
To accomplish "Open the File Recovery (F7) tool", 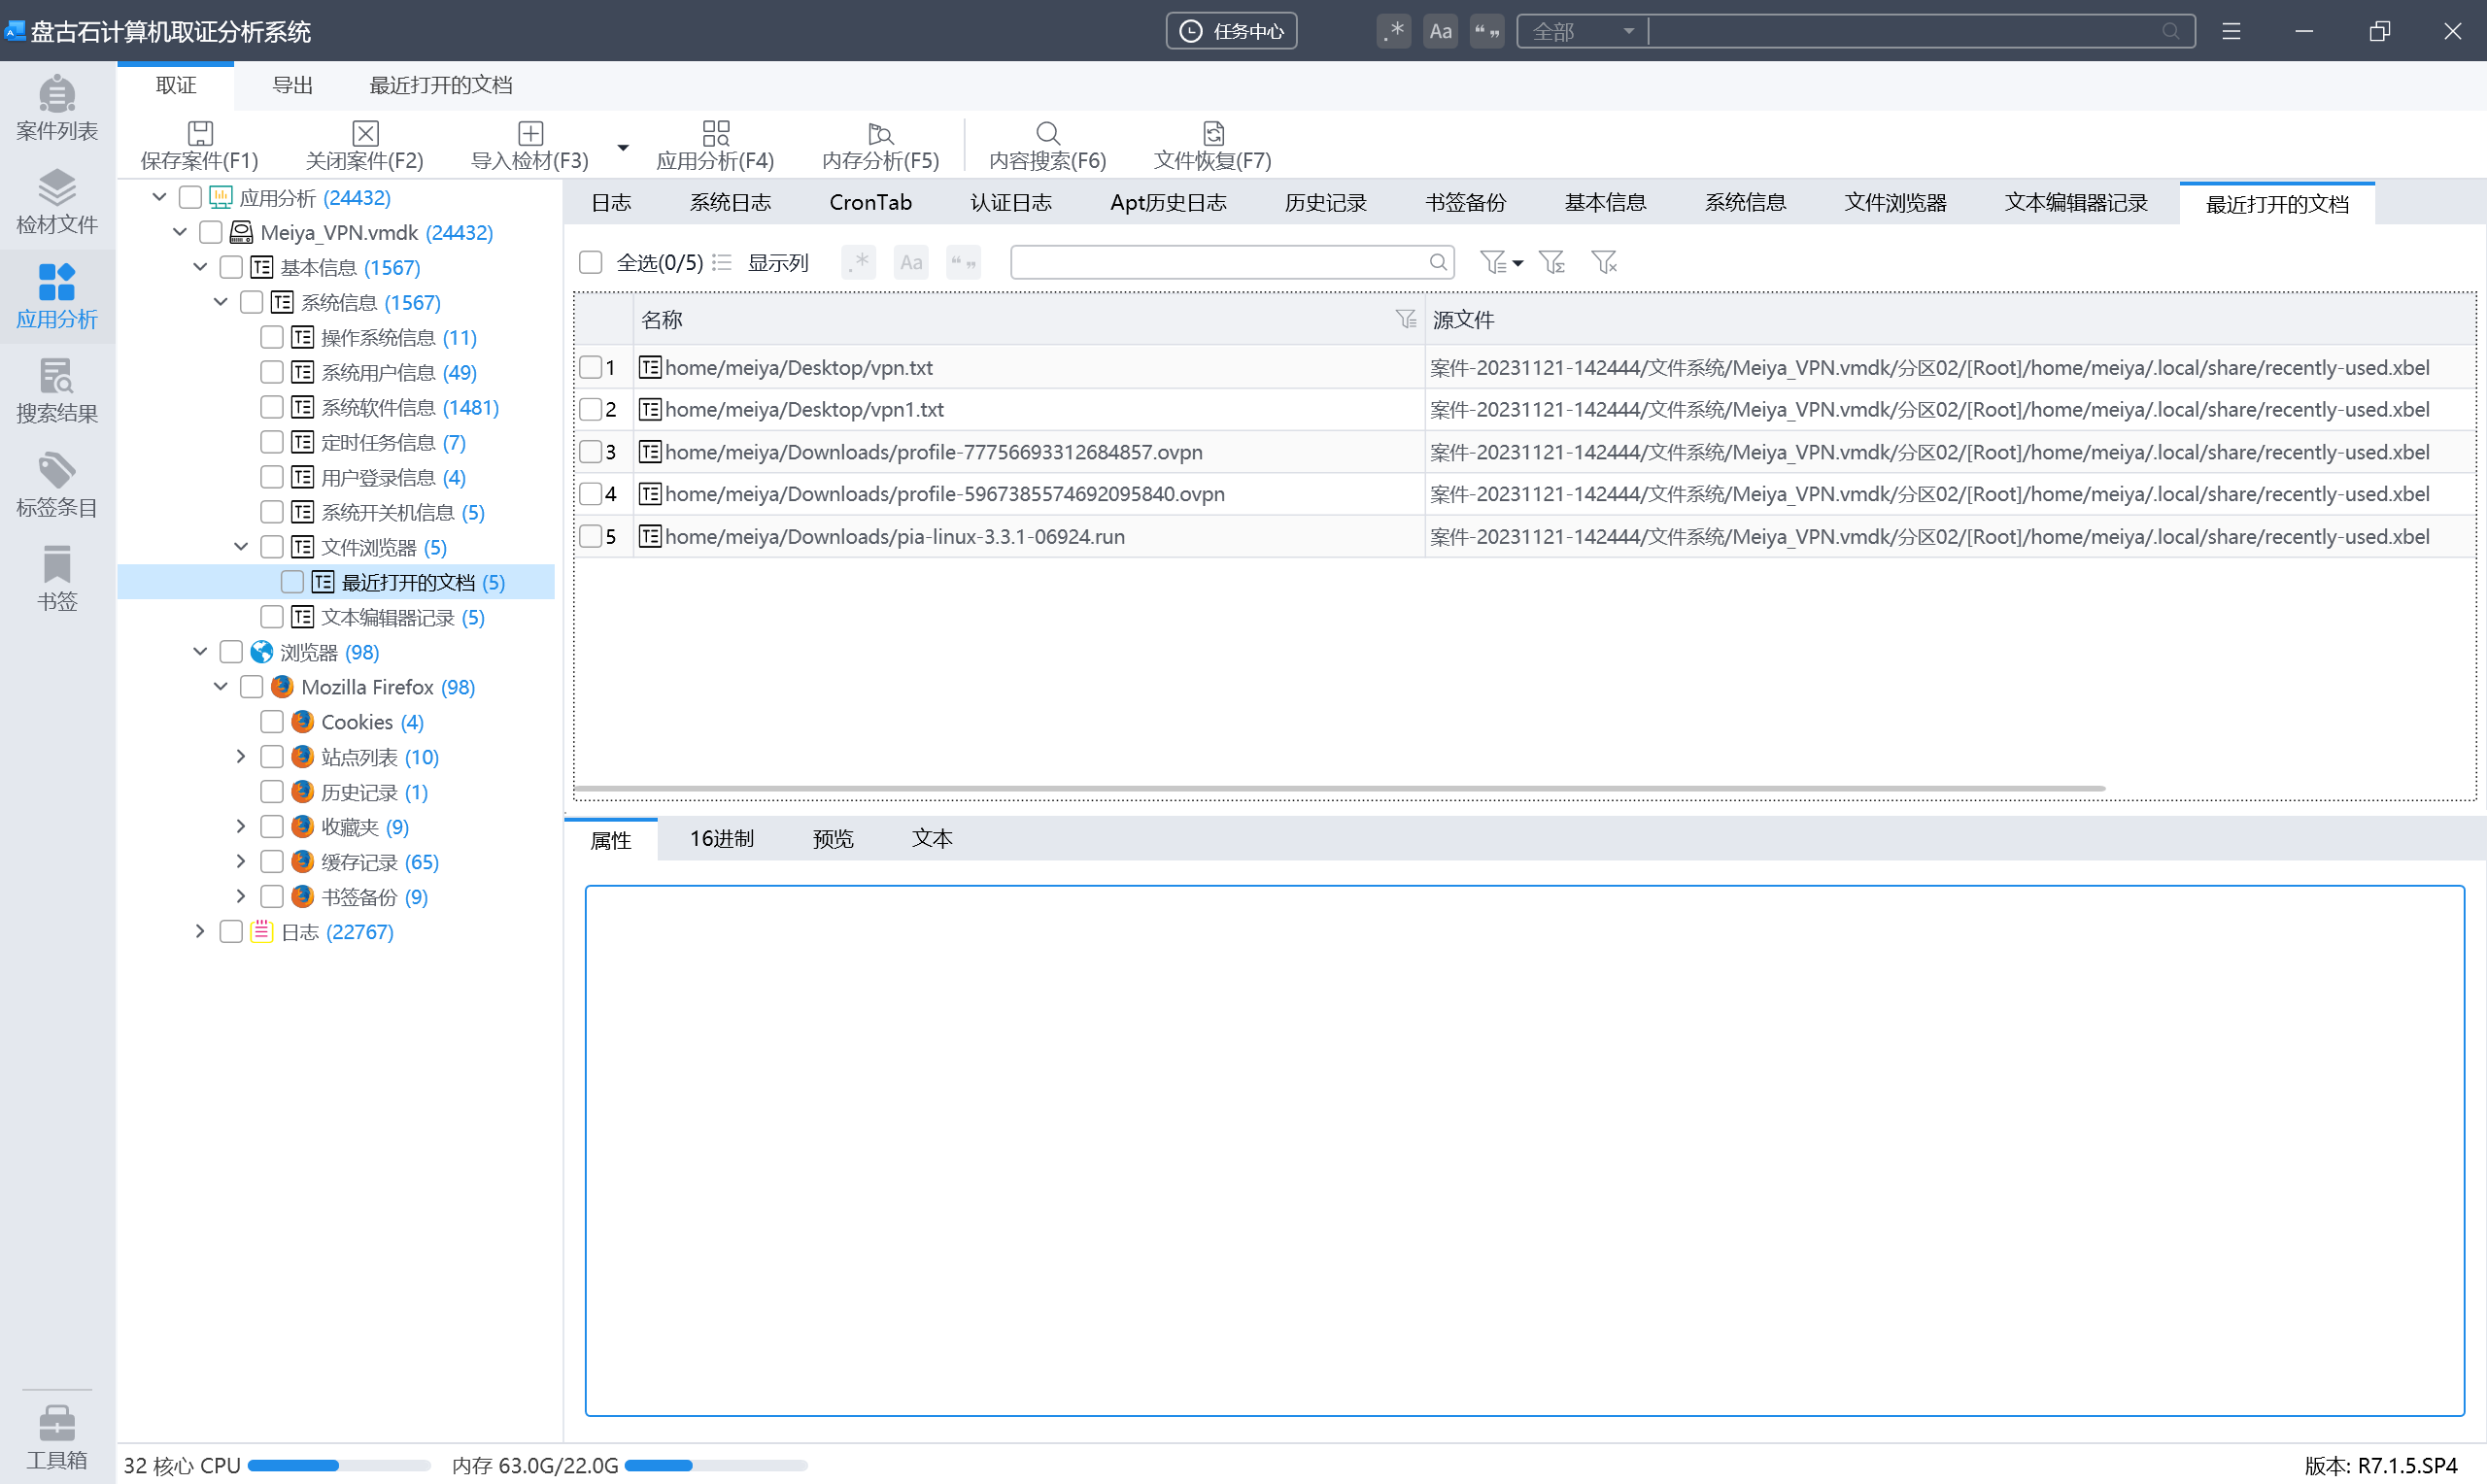I will click(1213, 134).
